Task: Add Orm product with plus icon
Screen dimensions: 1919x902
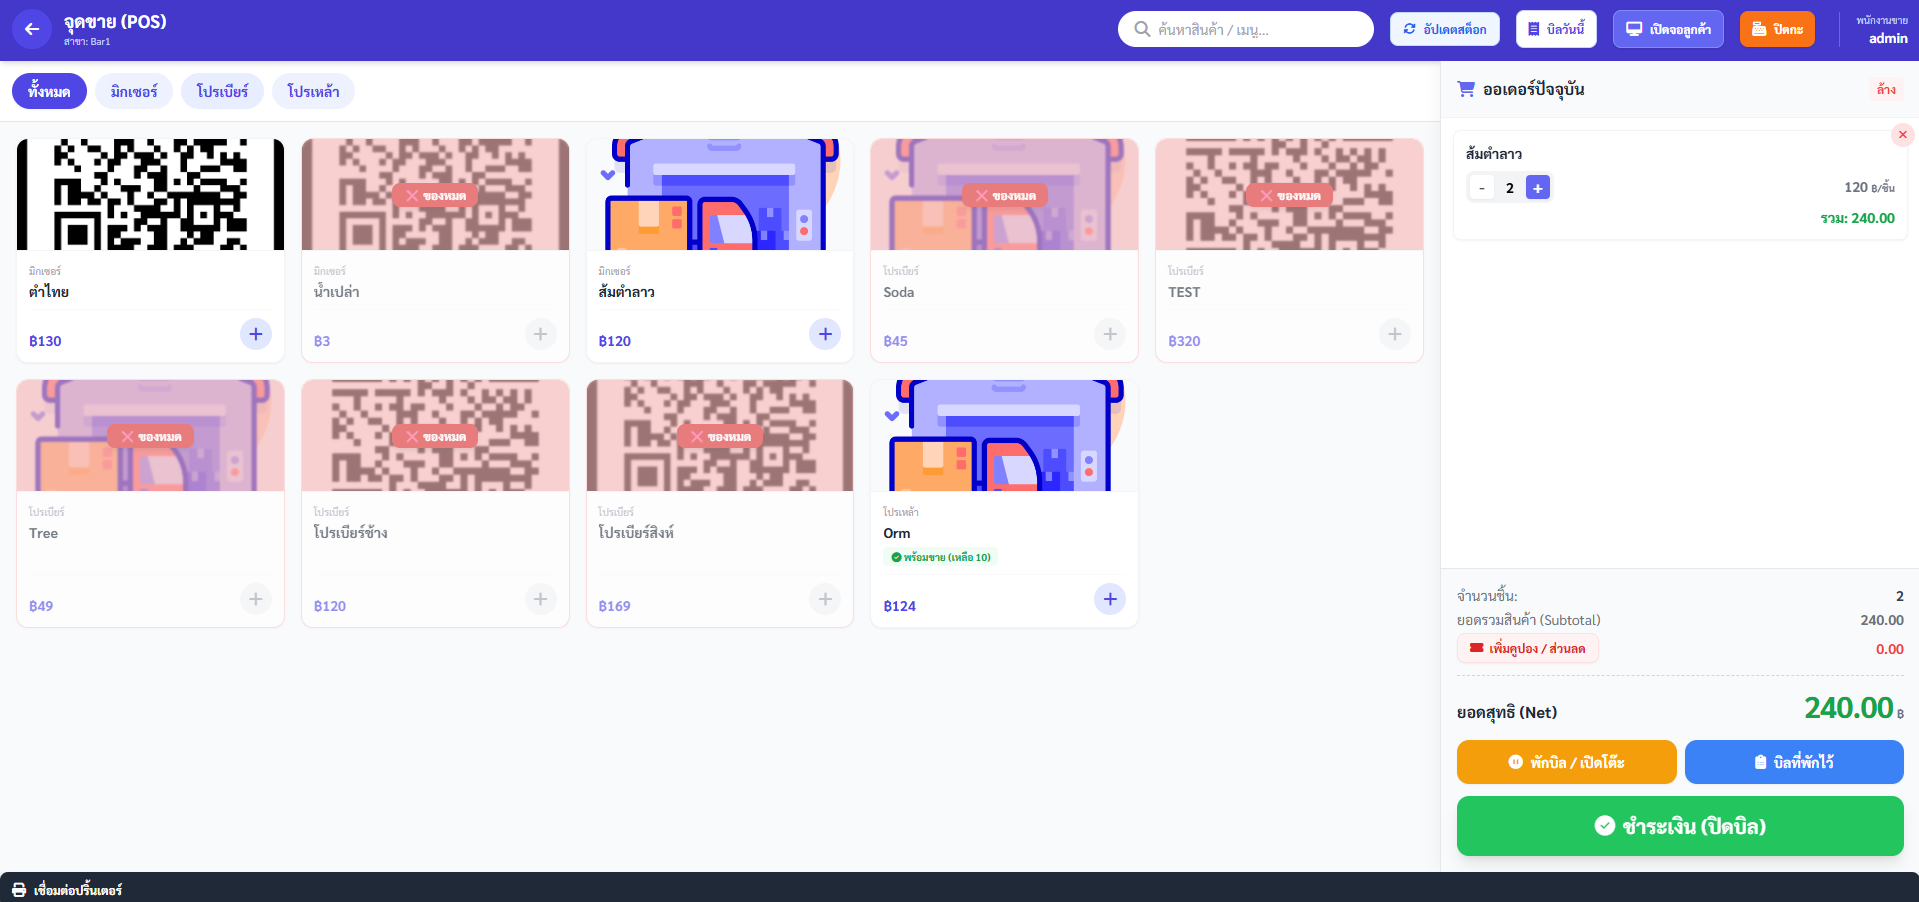Action: click(1110, 599)
